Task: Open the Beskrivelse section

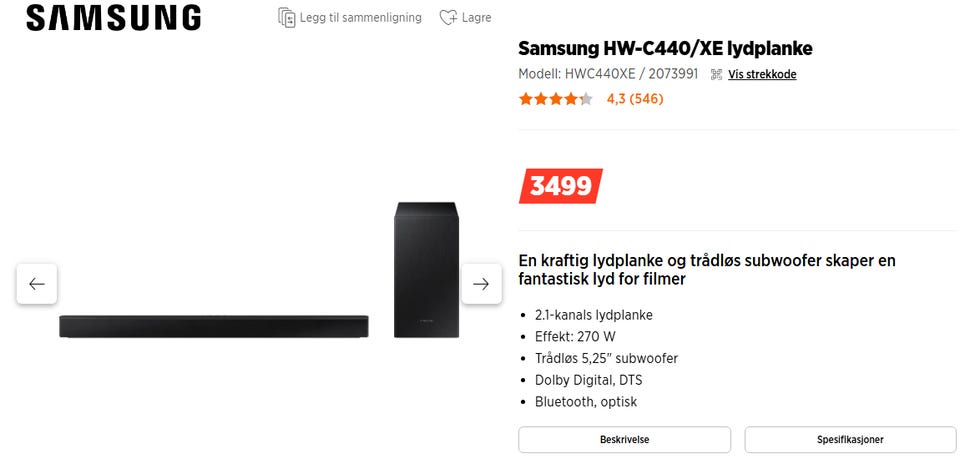Action: tap(624, 439)
